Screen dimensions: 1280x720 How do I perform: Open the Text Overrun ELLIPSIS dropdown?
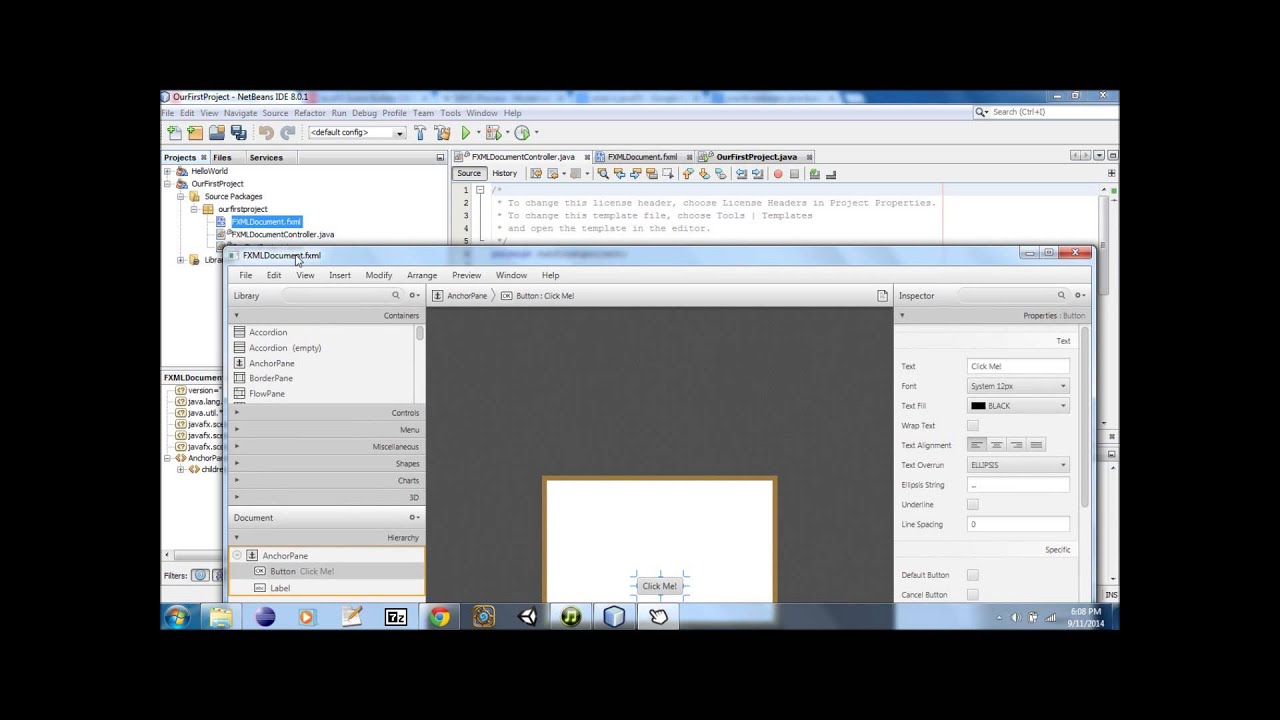(1018, 465)
